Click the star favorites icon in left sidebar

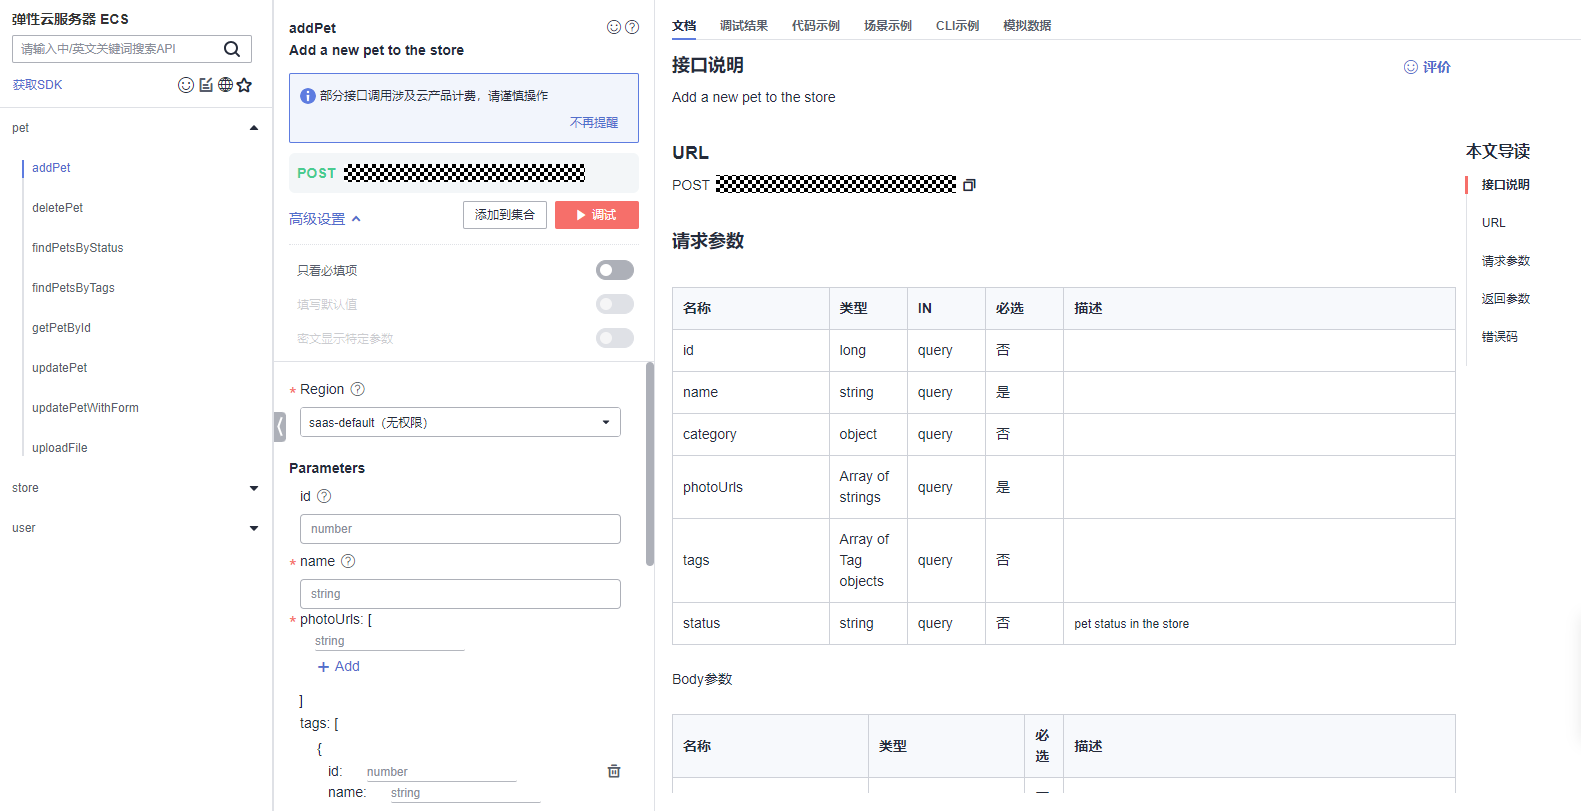coord(244,85)
